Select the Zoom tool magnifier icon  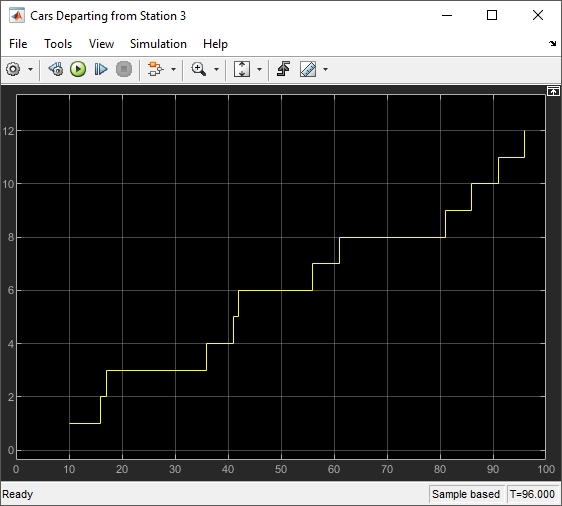pos(199,69)
